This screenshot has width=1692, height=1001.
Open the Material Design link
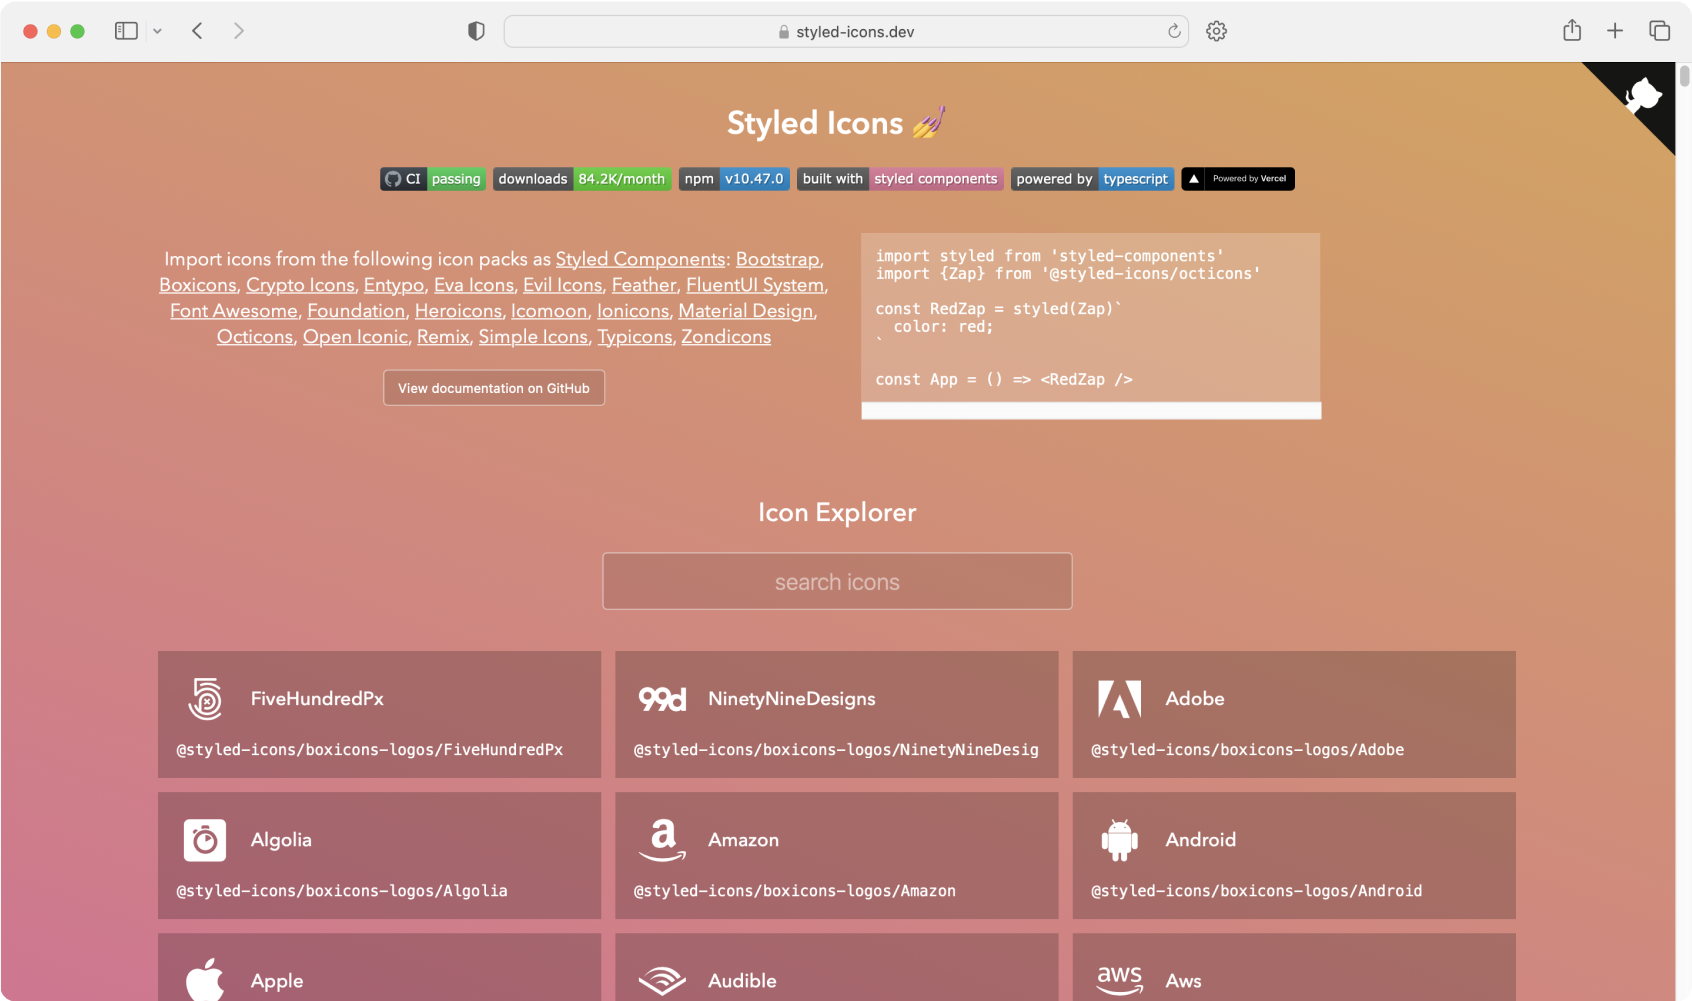[746, 311]
